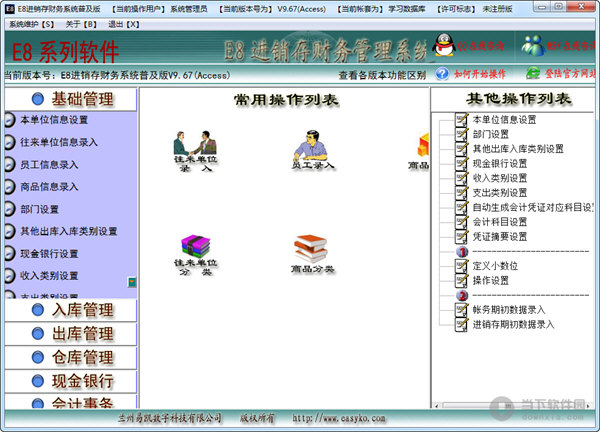The image size is (600, 432).
Task: Open www.easyko.com link in footer
Action: (x=339, y=418)
